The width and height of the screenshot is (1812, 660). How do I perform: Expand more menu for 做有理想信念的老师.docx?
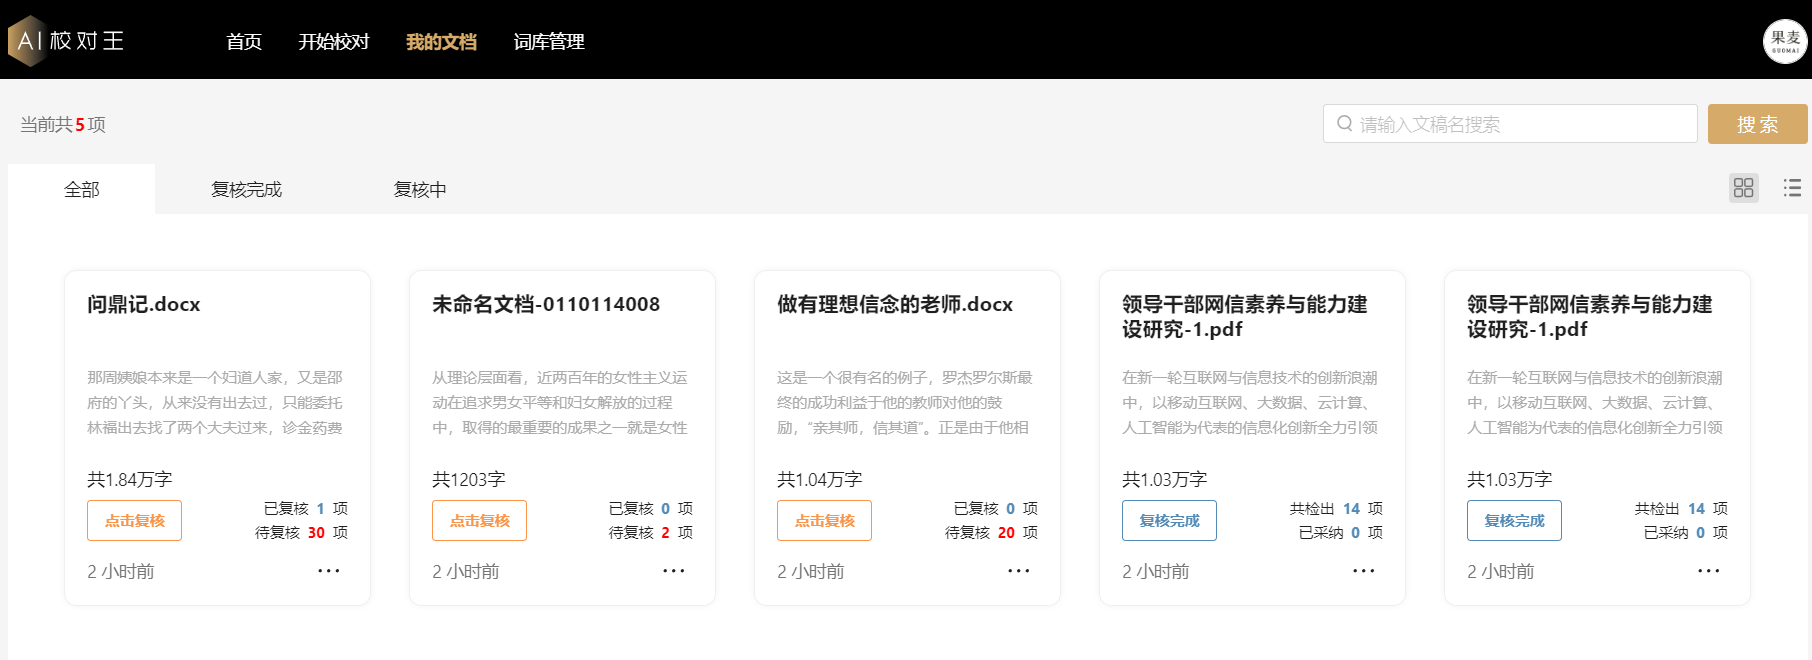(1018, 571)
